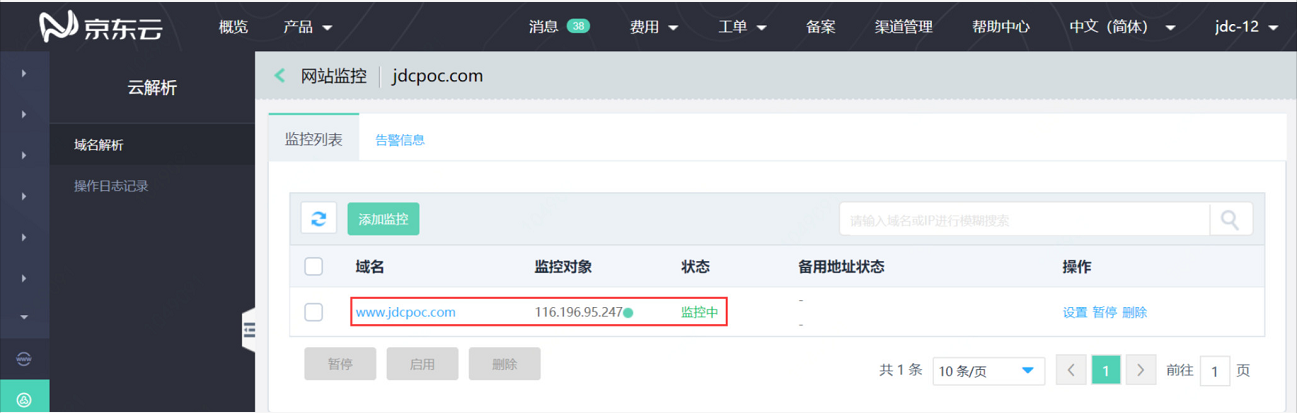The image size is (1297, 413).
Task: Open 备案 in the top navigation
Action: (x=820, y=27)
